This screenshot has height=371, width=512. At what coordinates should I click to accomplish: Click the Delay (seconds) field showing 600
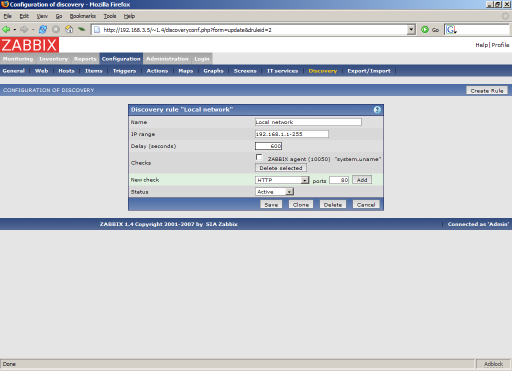269,146
